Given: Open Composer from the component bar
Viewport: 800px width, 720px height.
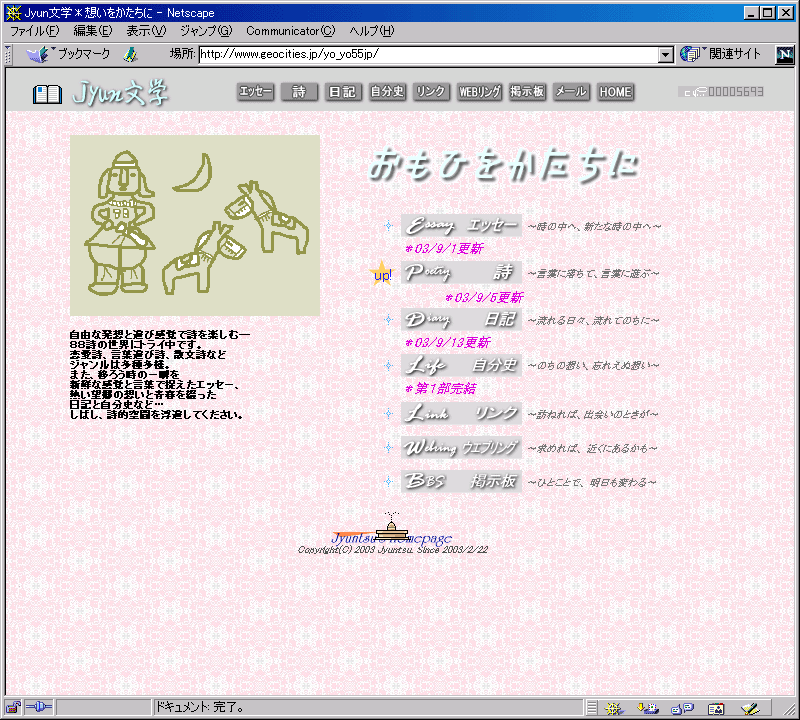Looking at the screenshot, I should 750,708.
